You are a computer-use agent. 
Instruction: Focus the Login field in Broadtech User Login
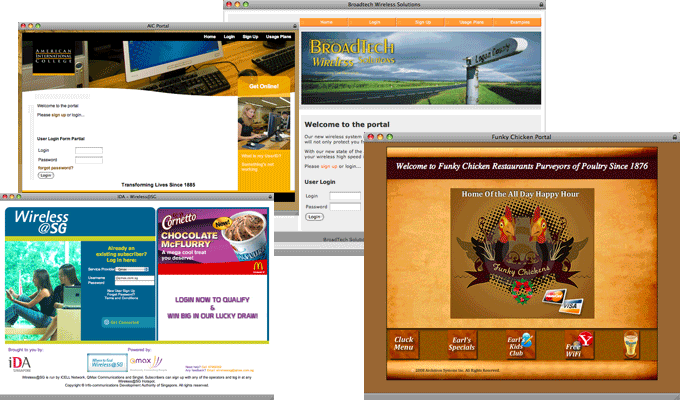tap(345, 196)
